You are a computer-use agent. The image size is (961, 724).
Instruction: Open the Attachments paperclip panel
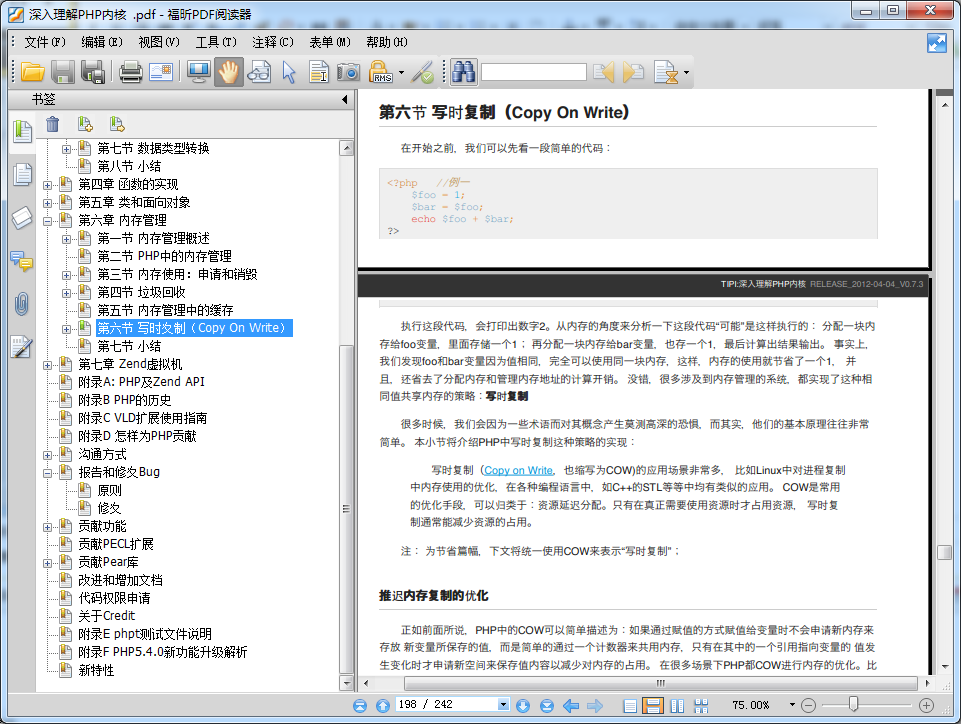(x=22, y=304)
